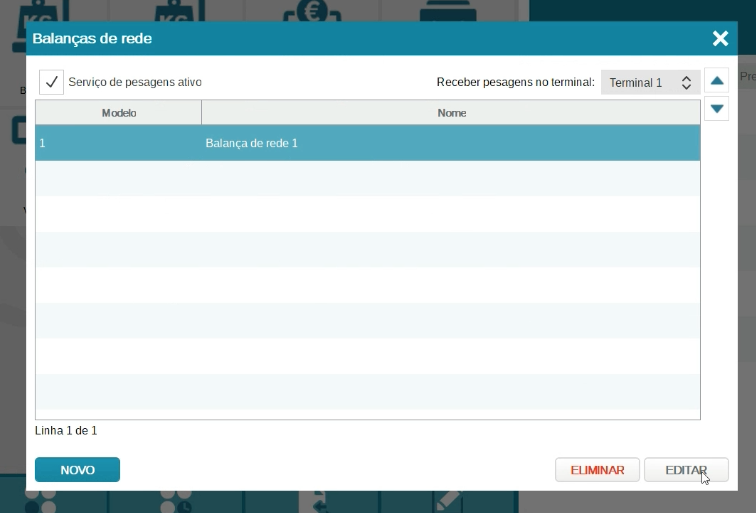Sort by the Modelo column header
The height and width of the screenshot is (513, 756).
(x=118, y=113)
